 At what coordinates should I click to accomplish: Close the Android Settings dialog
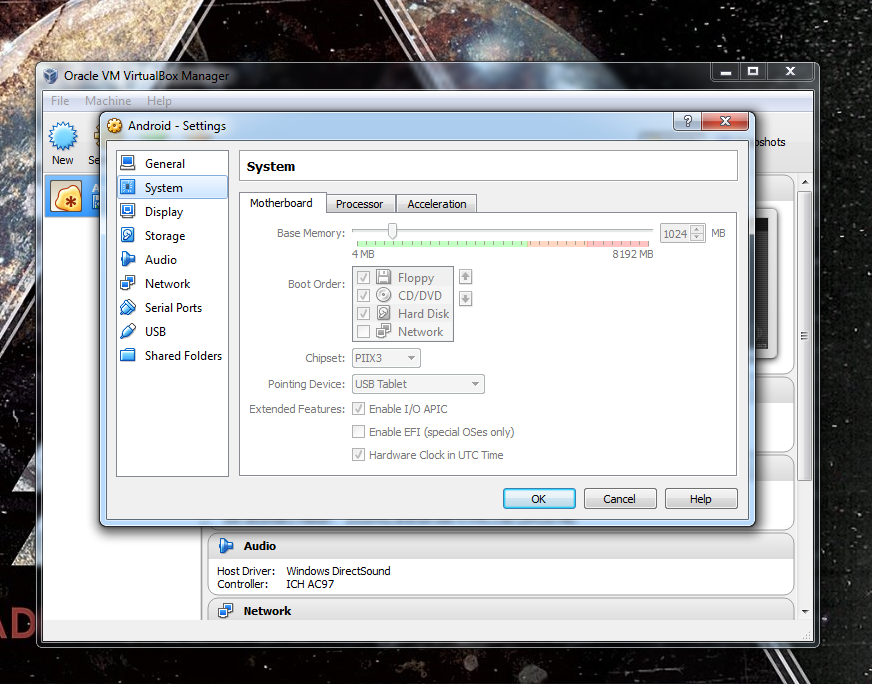pos(725,121)
